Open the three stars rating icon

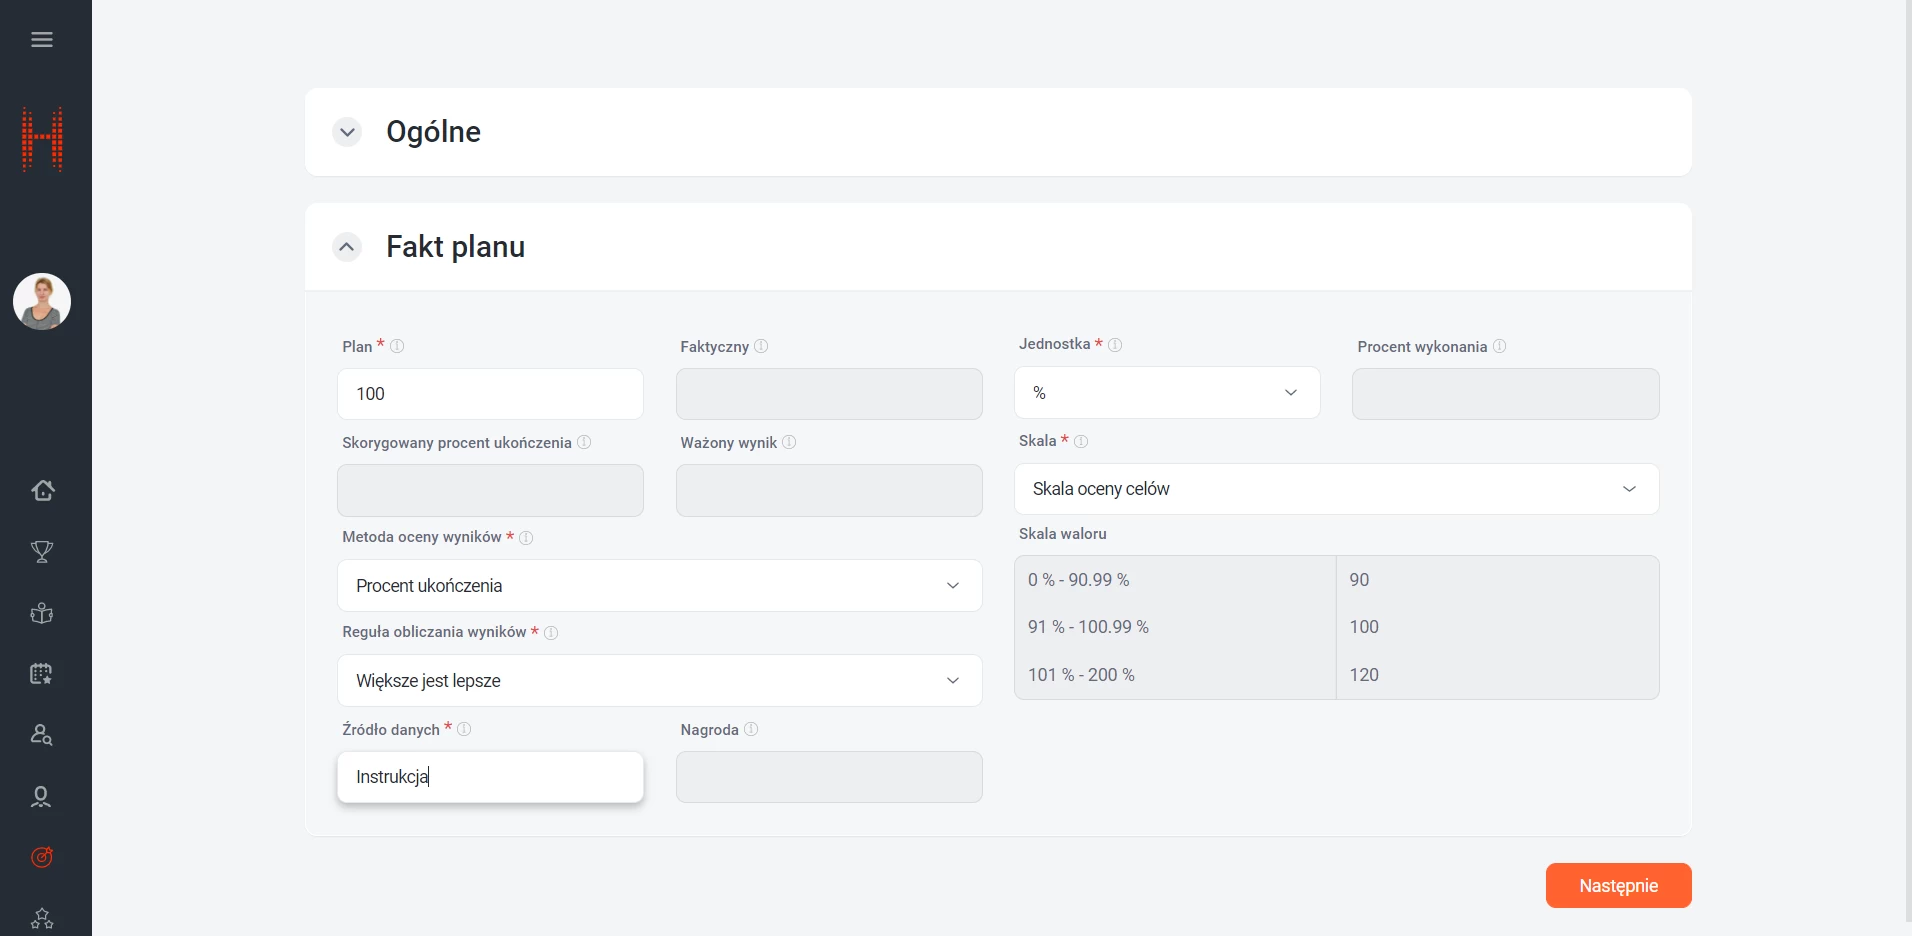pos(42,918)
